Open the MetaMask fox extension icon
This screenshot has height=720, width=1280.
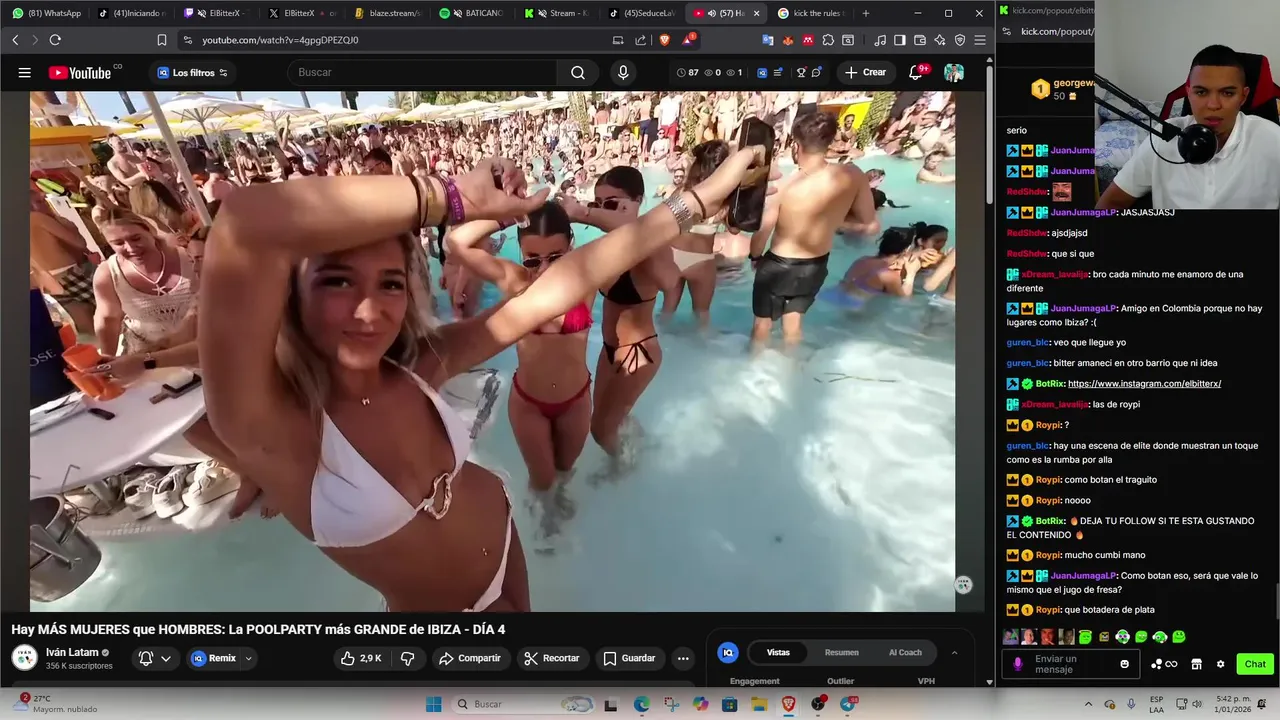coord(788,40)
